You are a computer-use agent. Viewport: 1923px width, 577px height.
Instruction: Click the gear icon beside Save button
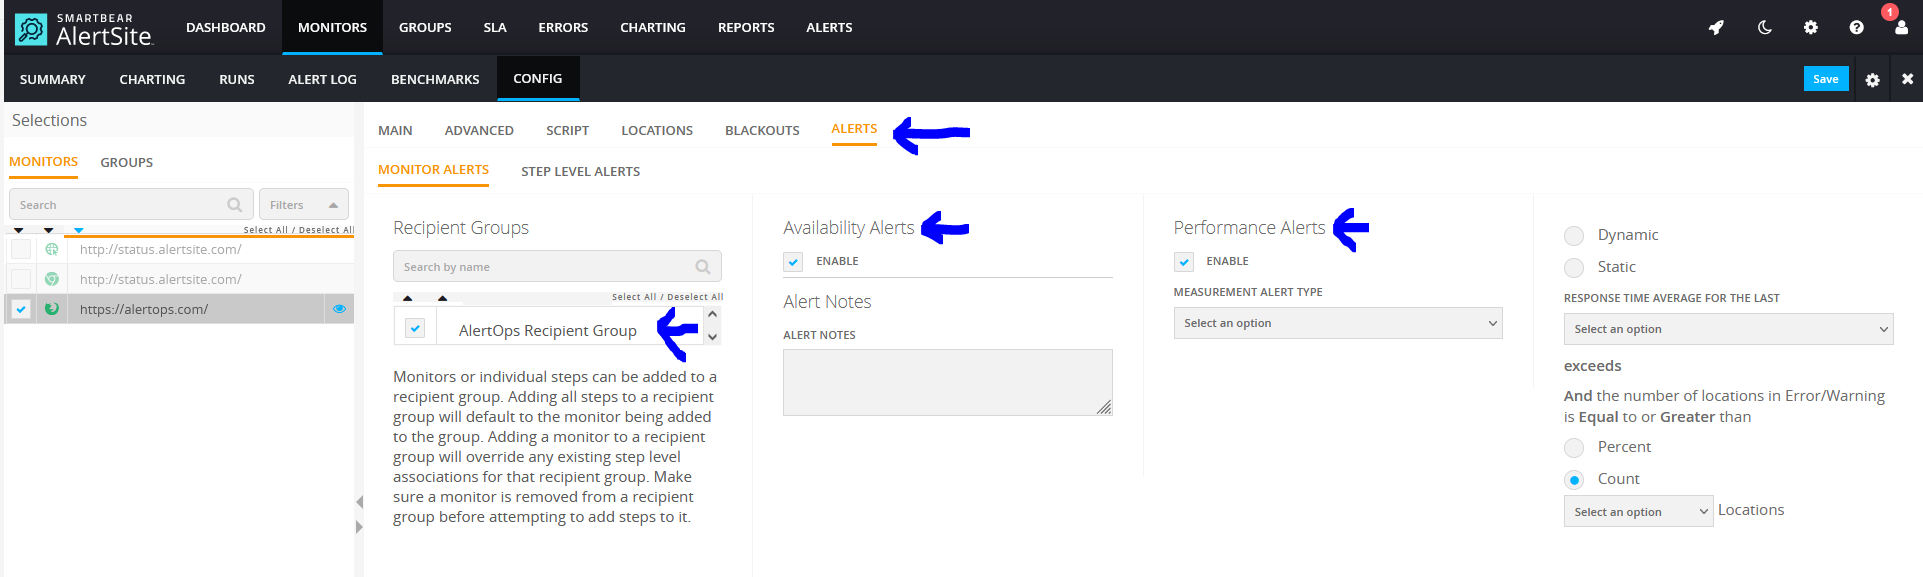point(1872,80)
